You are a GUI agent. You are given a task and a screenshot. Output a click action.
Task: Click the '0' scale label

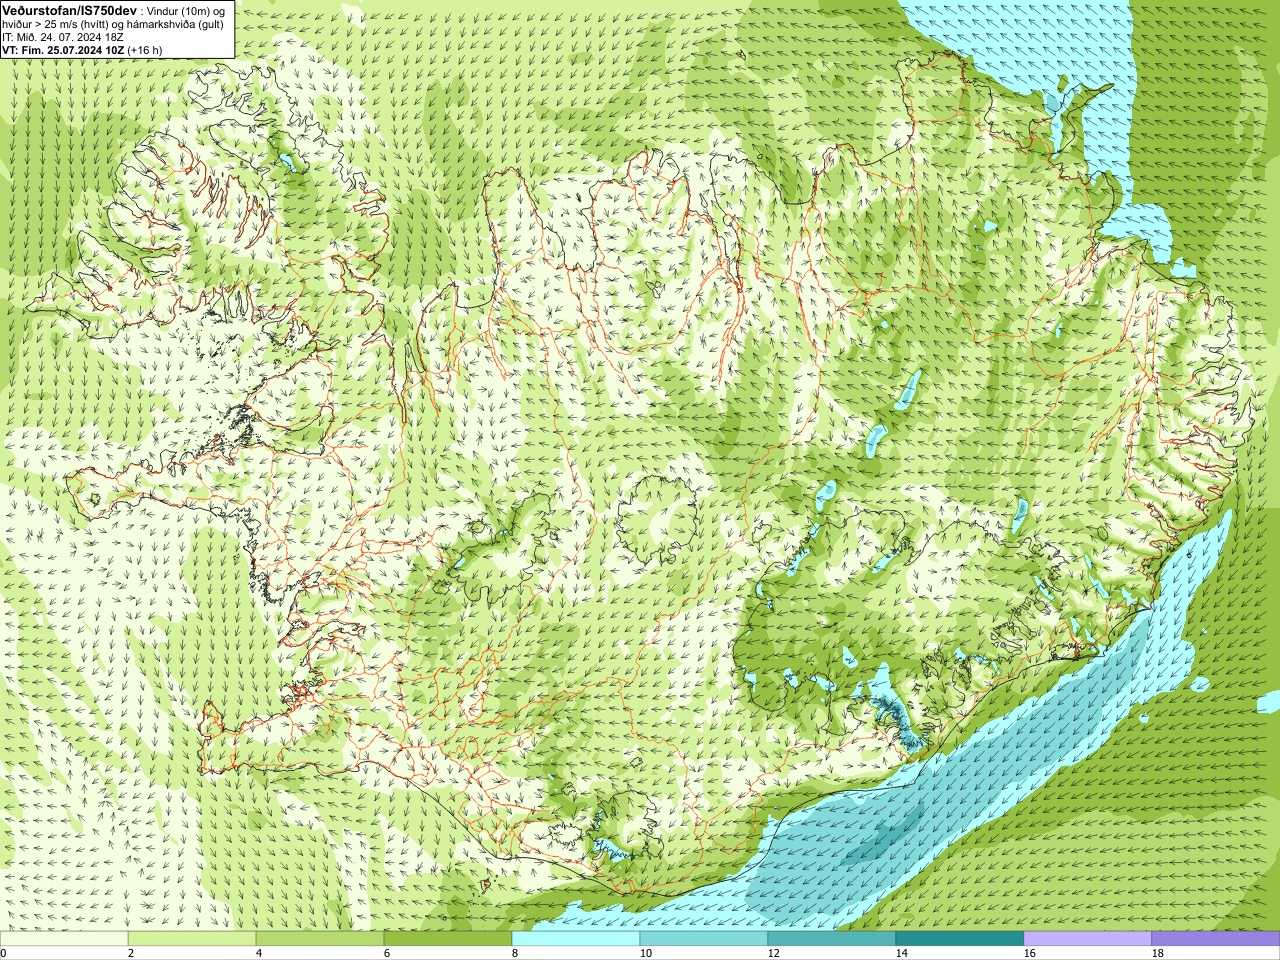point(3,954)
